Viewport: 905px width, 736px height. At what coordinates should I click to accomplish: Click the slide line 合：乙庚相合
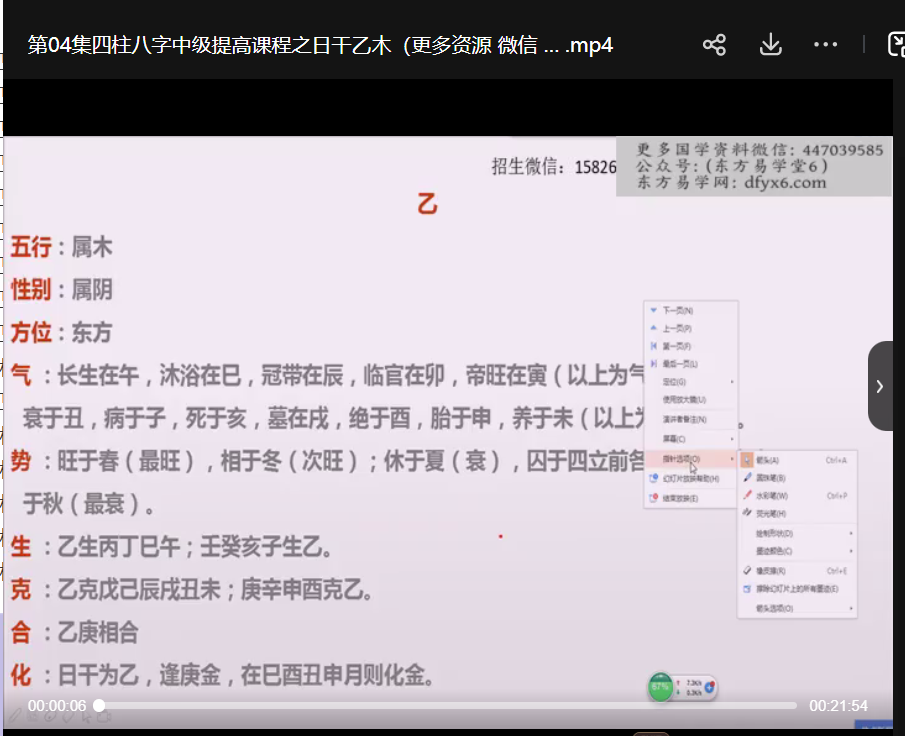[x=74, y=632]
